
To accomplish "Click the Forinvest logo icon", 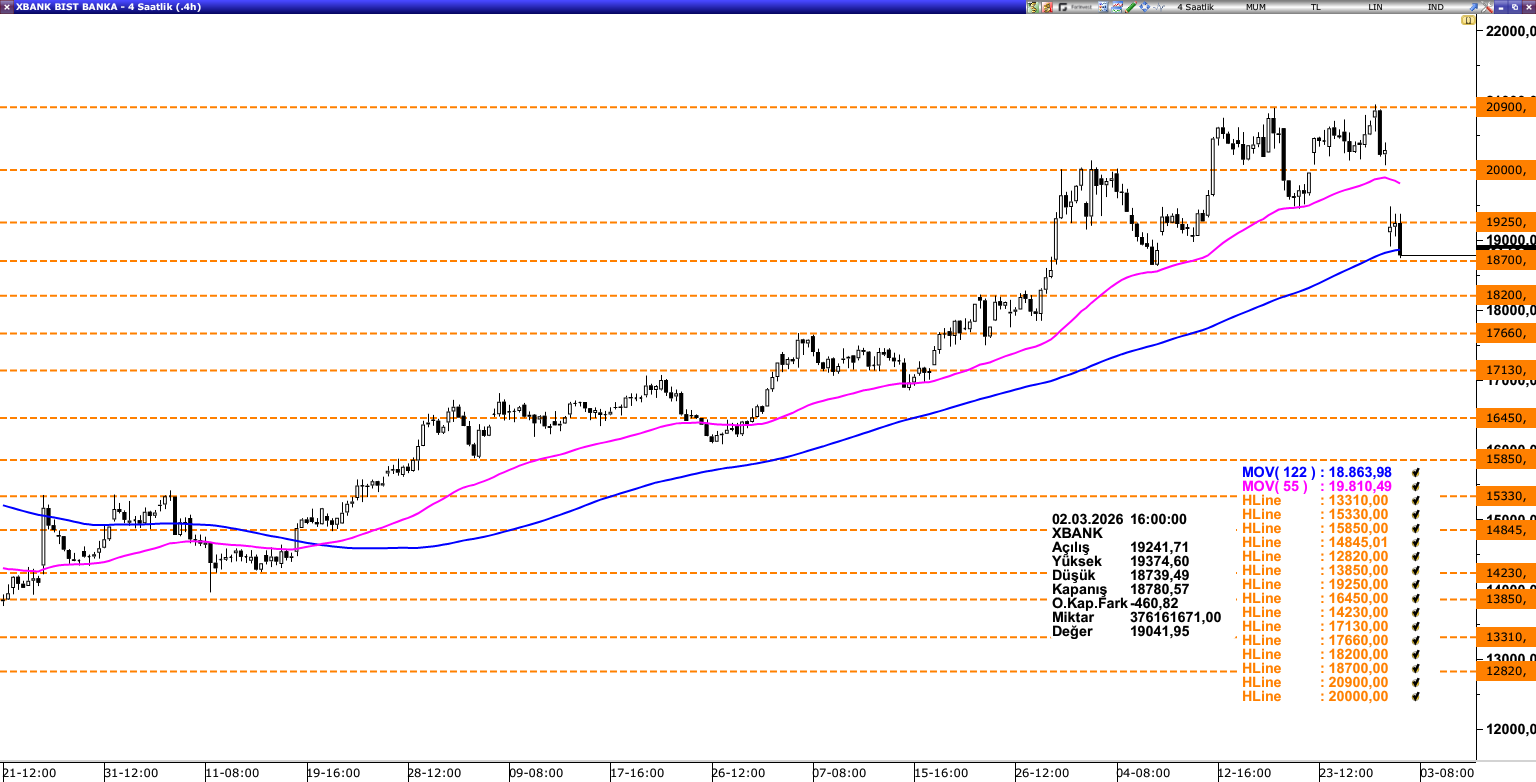I will [1075, 7].
